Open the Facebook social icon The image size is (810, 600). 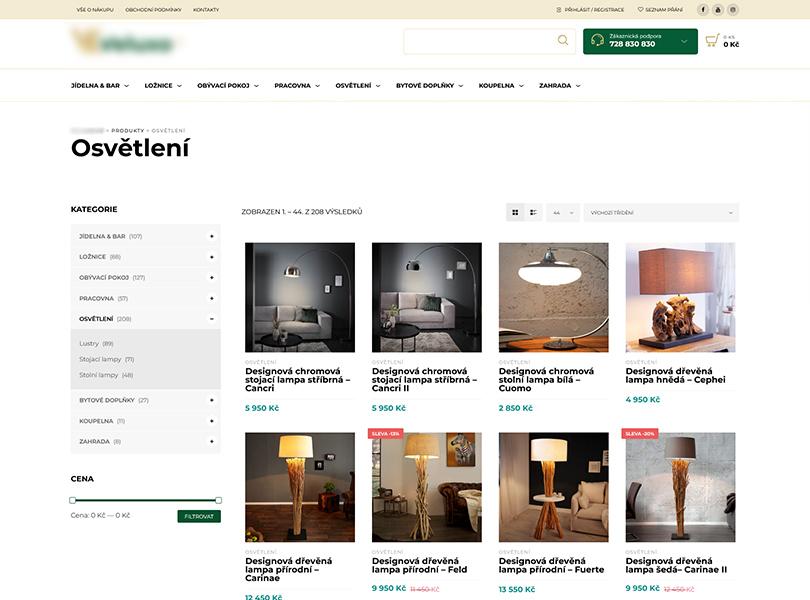[x=703, y=9]
